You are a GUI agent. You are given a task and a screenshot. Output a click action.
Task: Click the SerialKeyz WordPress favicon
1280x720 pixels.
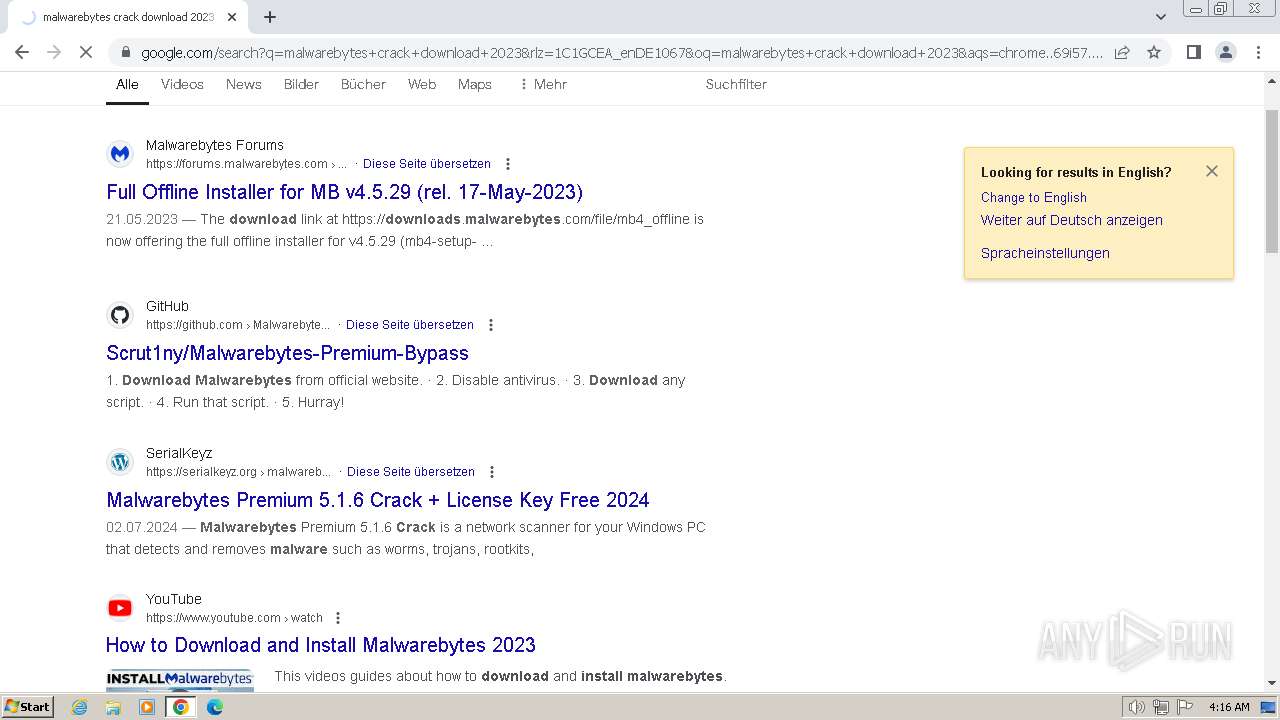coord(120,462)
